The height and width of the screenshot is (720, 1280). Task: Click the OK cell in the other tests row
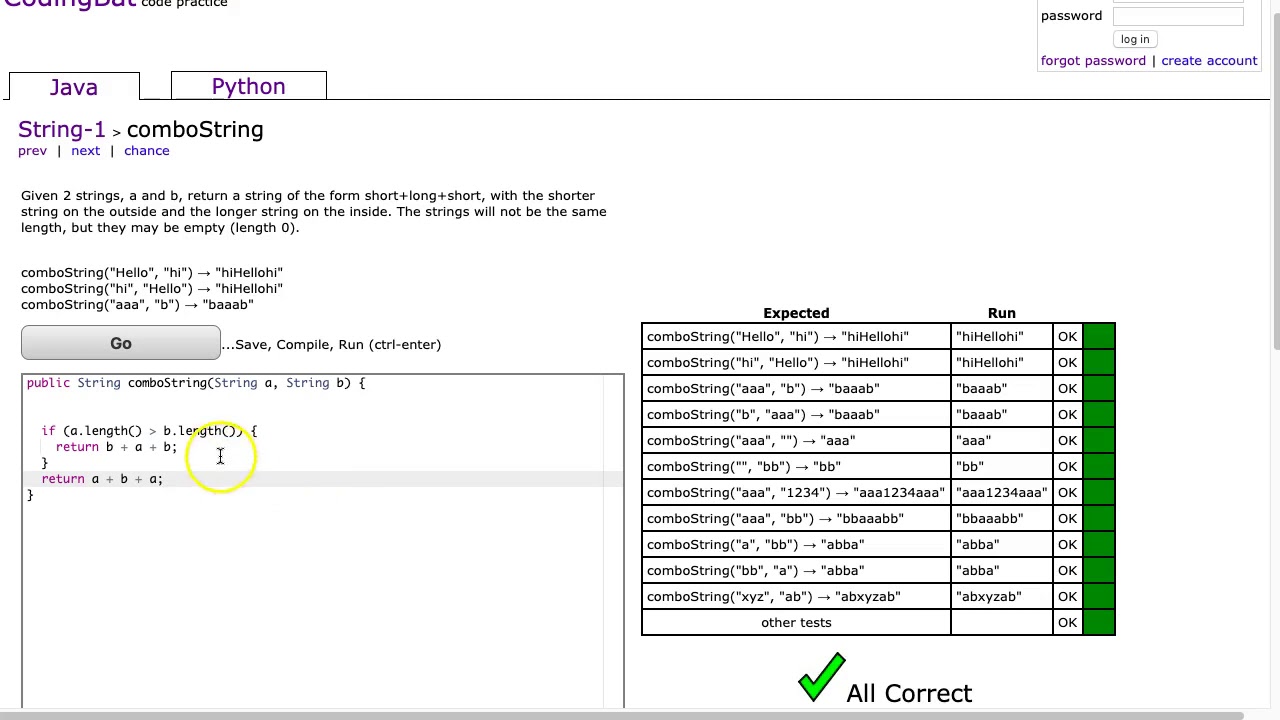(x=1067, y=623)
